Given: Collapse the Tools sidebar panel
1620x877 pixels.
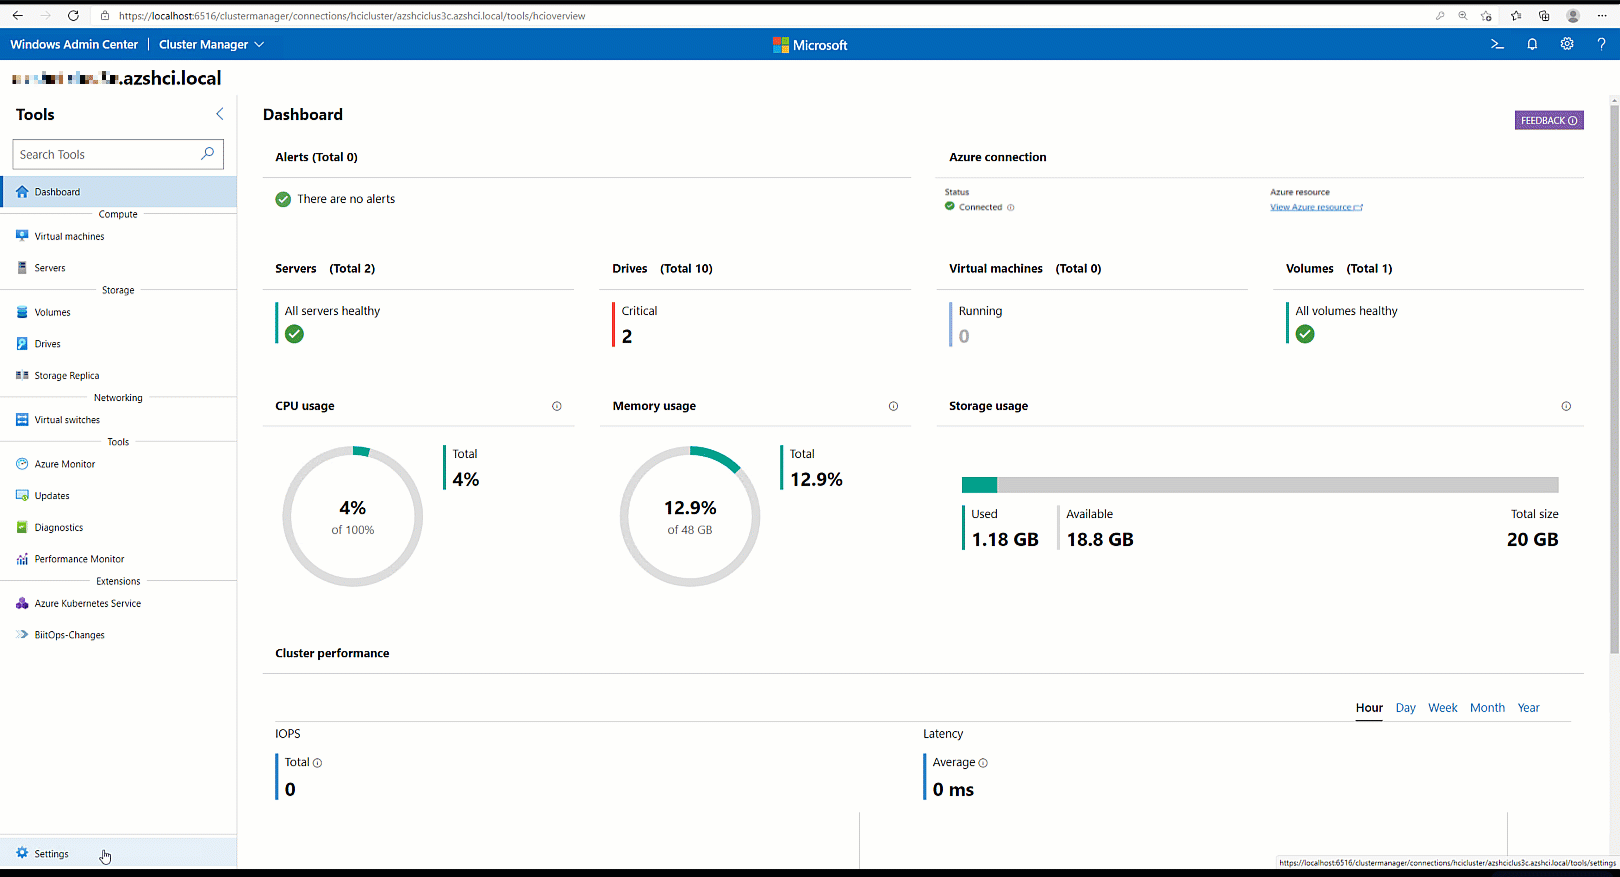Looking at the screenshot, I should click(220, 114).
